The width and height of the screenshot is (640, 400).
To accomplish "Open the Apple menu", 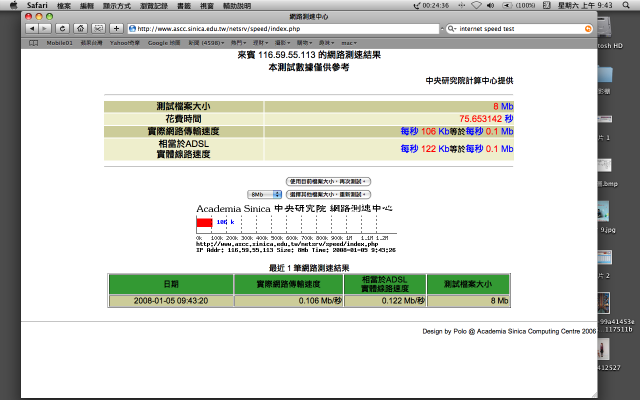I will click(x=13, y=5).
